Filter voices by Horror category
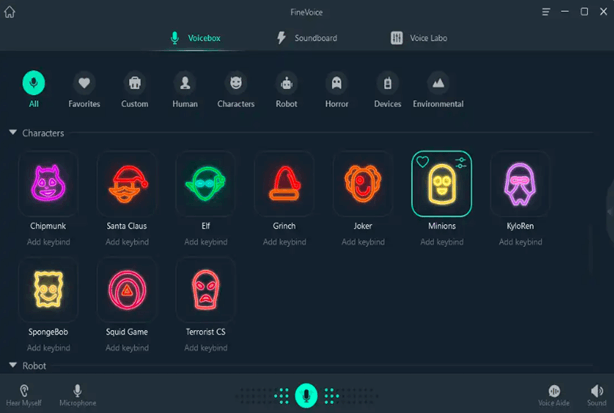 337,83
